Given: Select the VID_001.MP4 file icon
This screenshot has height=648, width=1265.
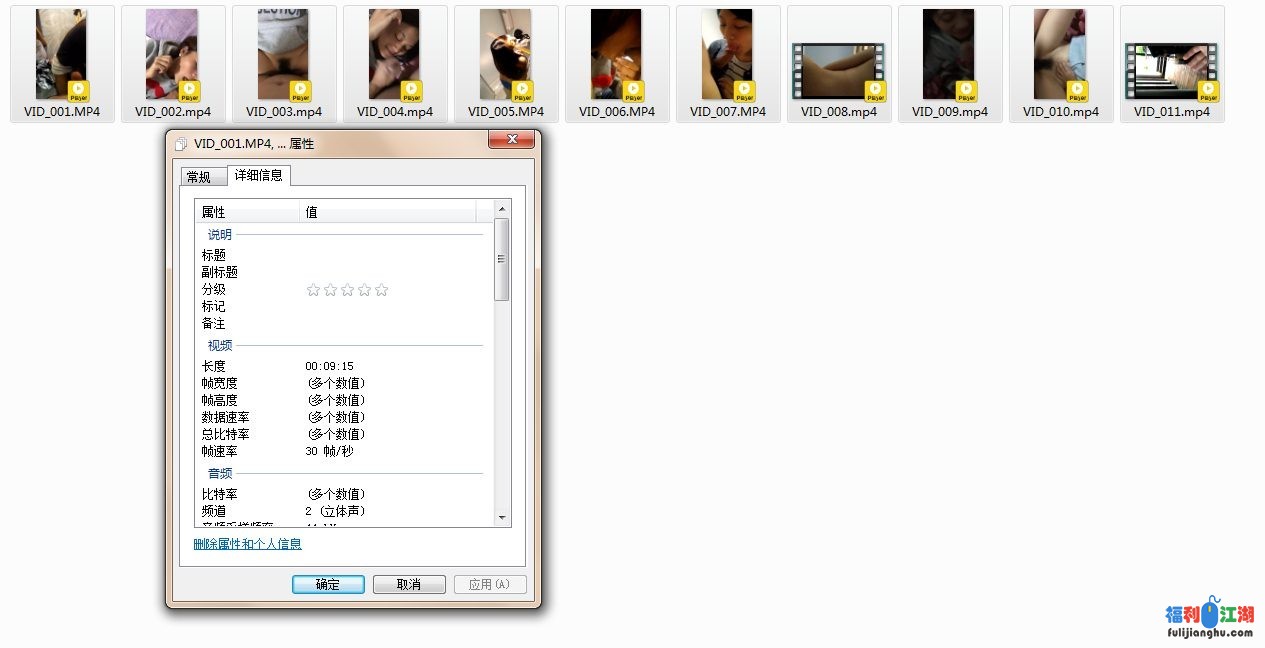Looking at the screenshot, I should click(61, 56).
